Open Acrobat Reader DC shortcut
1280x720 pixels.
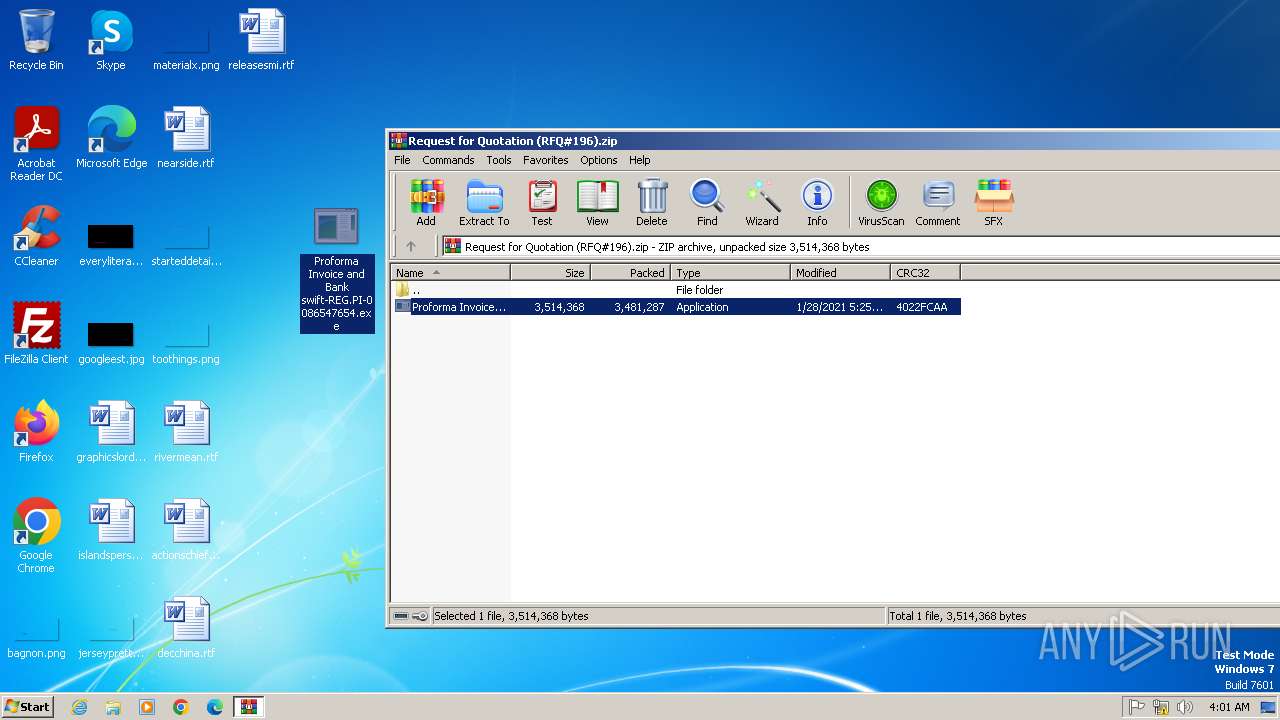pos(36,144)
